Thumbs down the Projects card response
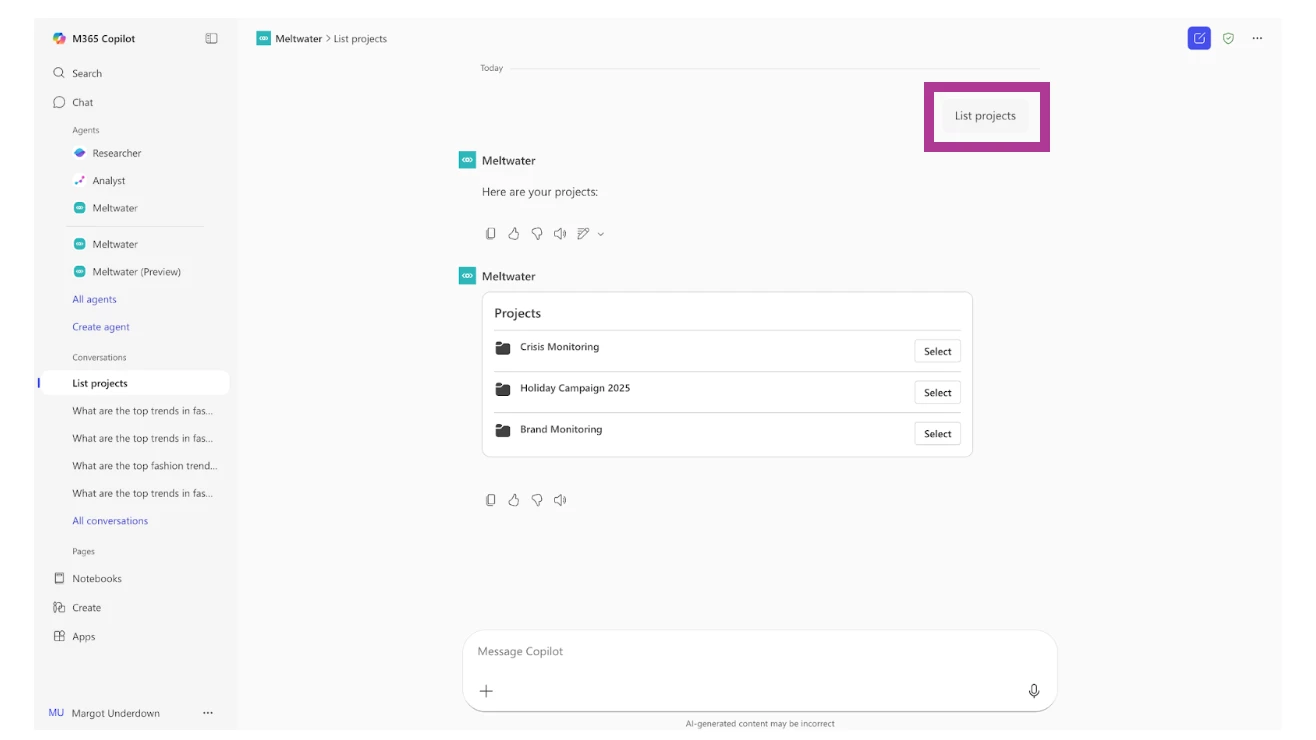The width and height of the screenshot is (1316, 740). point(537,500)
